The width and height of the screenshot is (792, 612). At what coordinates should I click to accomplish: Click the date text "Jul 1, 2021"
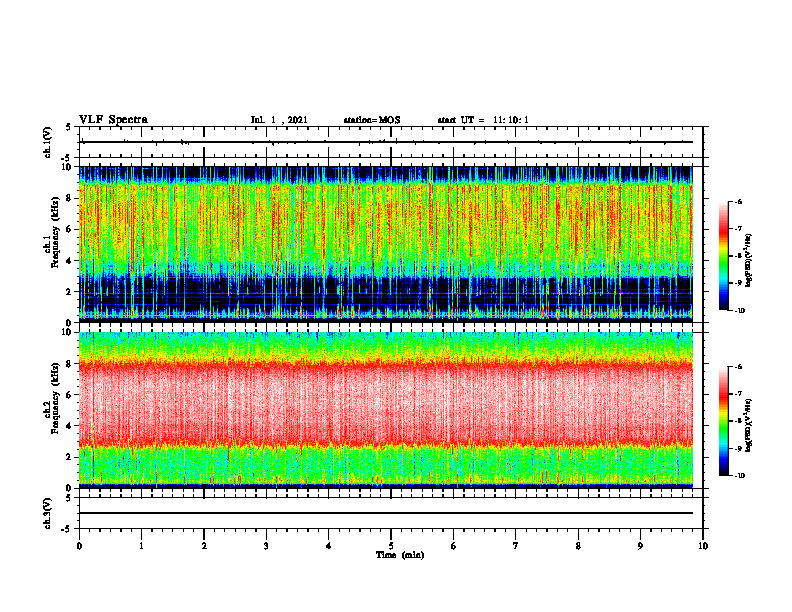click(279, 120)
